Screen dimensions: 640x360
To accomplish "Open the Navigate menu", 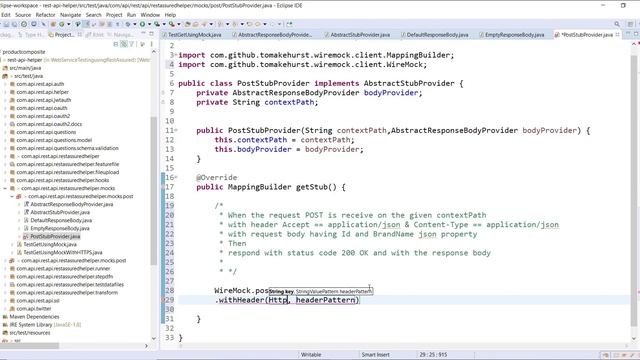I will [71, 15].
